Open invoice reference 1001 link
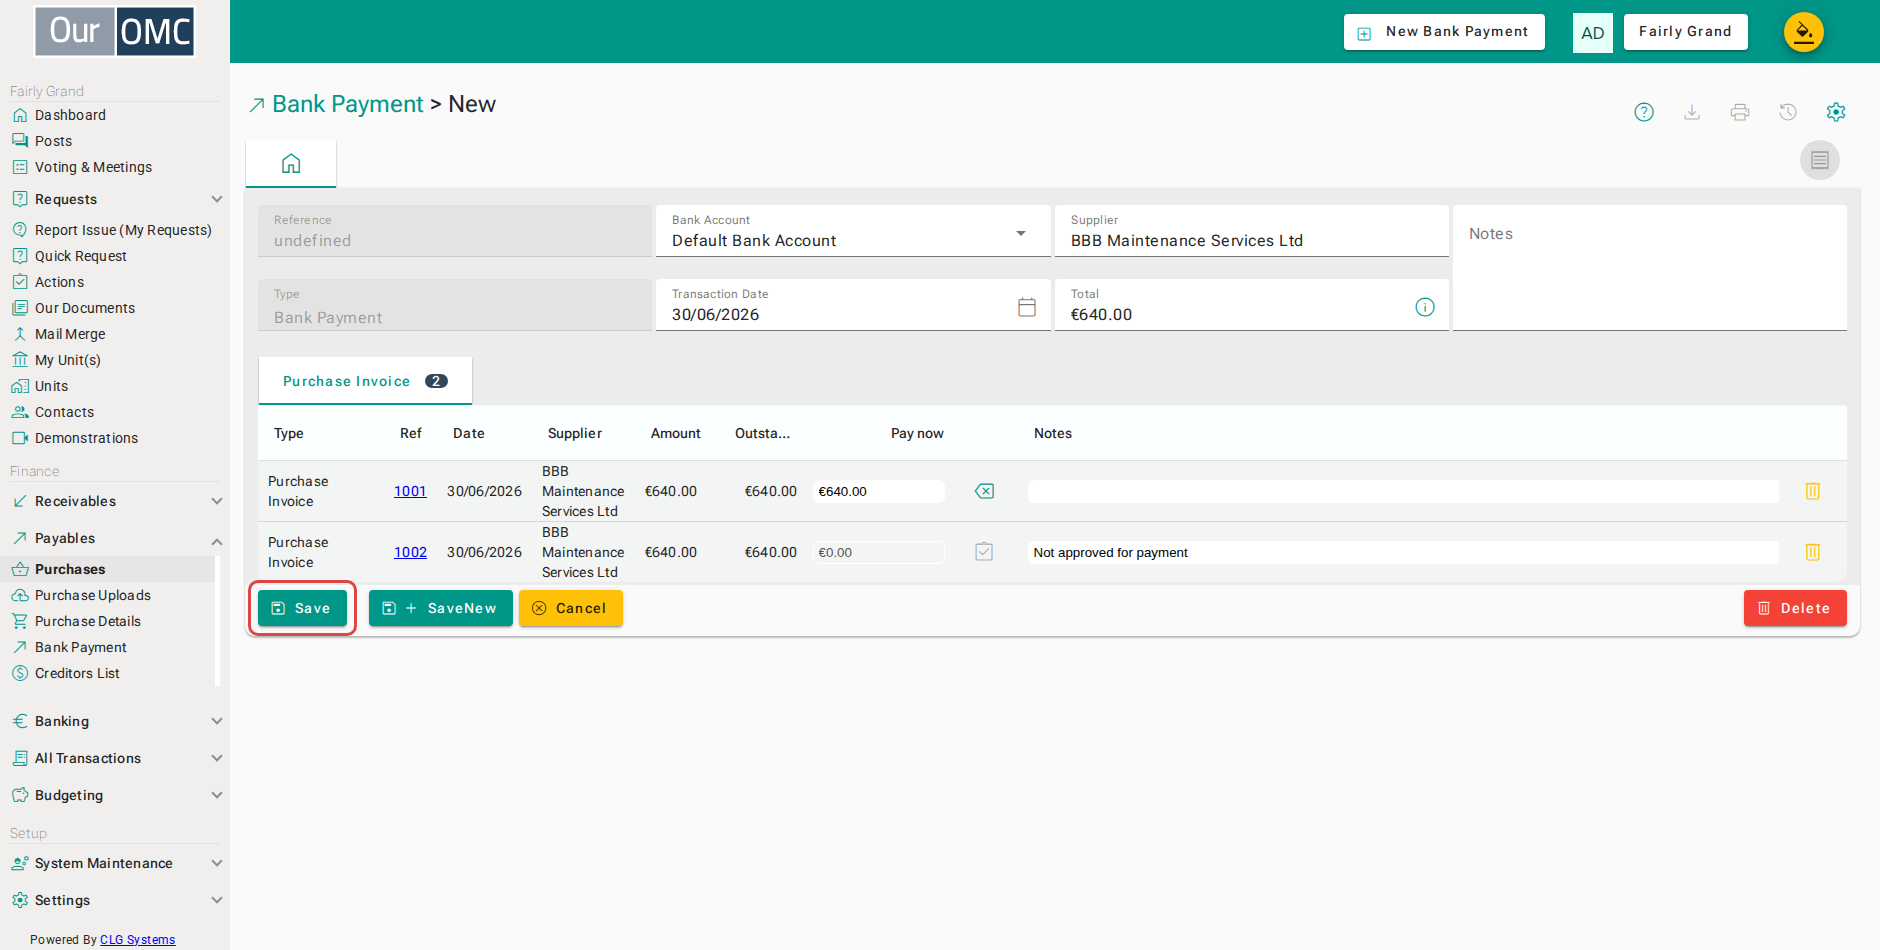This screenshot has height=950, width=1880. click(x=410, y=491)
